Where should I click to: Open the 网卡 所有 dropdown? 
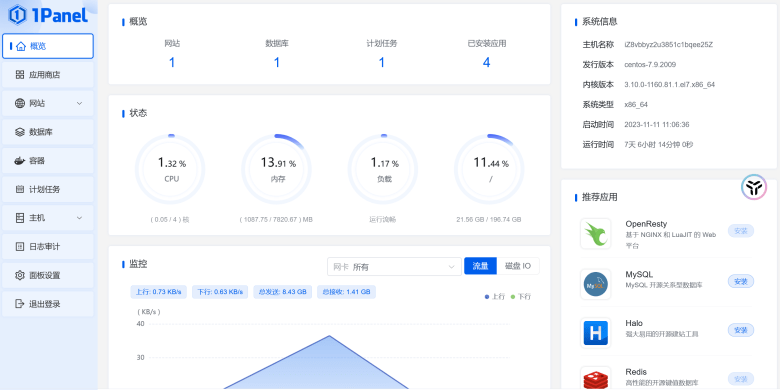[394, 267]
